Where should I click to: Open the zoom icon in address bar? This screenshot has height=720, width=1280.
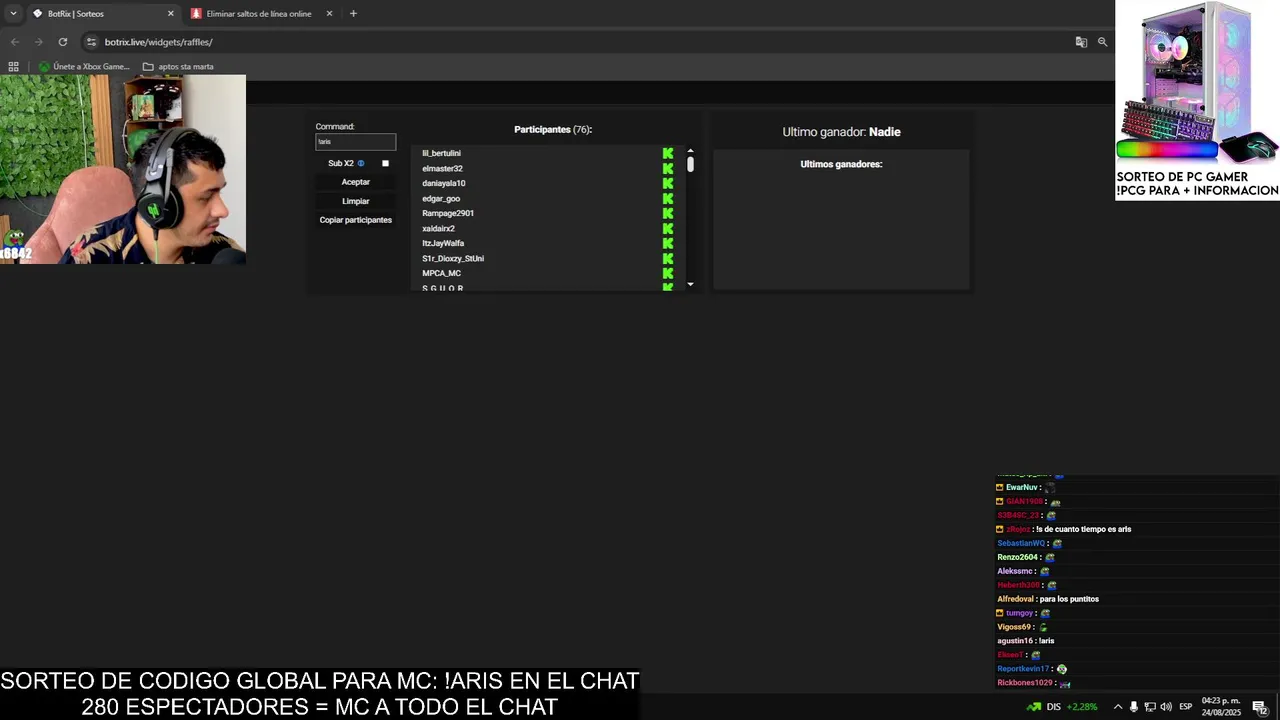(1103, 42)
